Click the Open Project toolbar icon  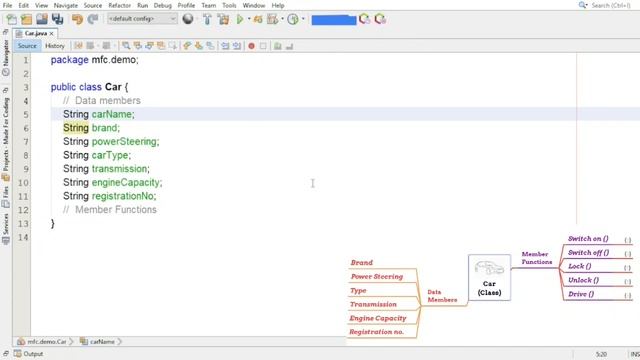tap(42, 19)
